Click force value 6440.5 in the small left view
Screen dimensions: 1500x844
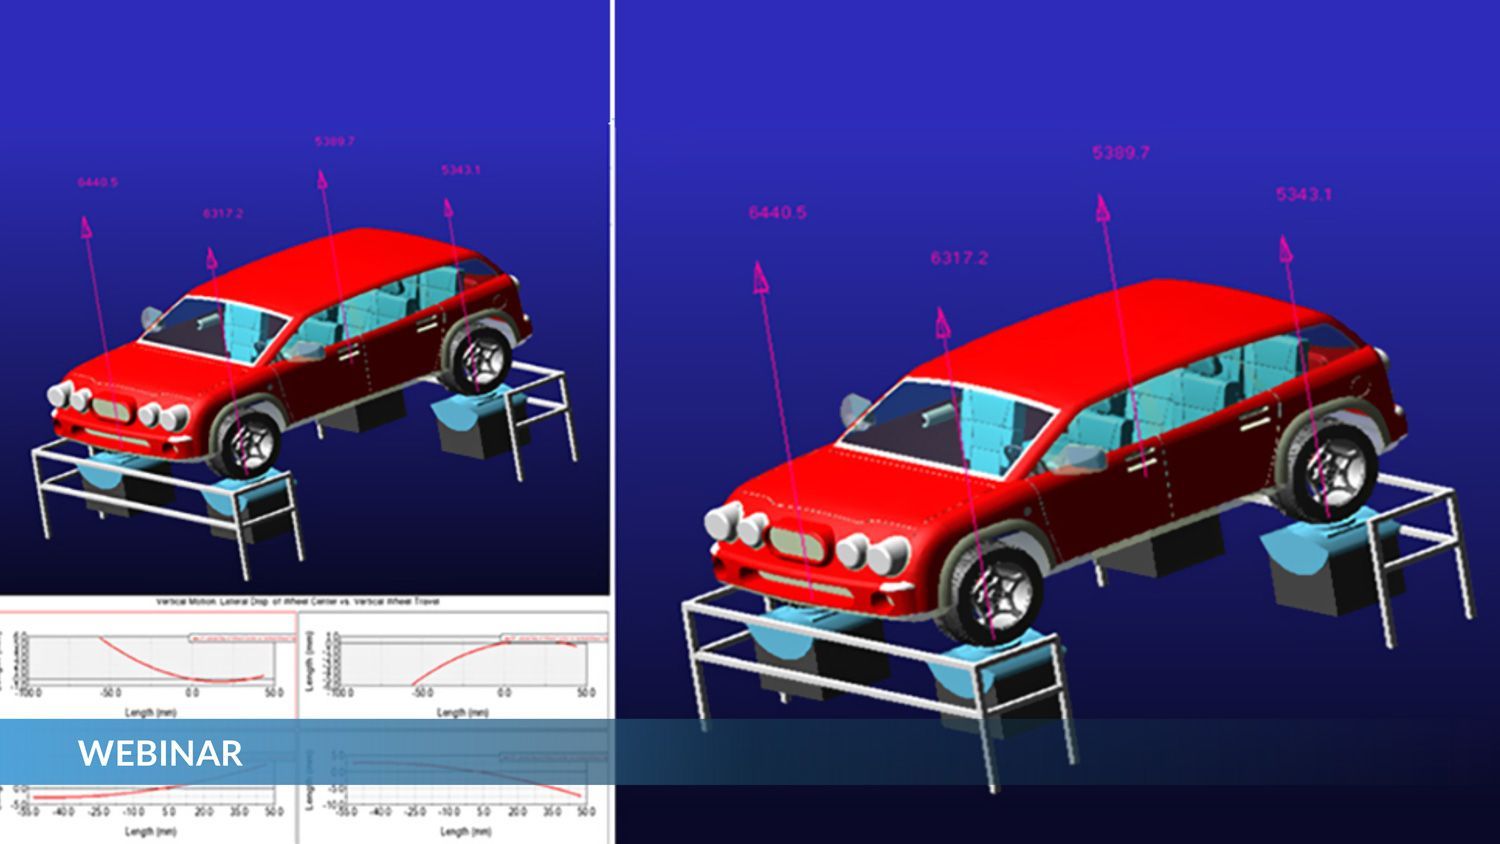pos(97,182)
